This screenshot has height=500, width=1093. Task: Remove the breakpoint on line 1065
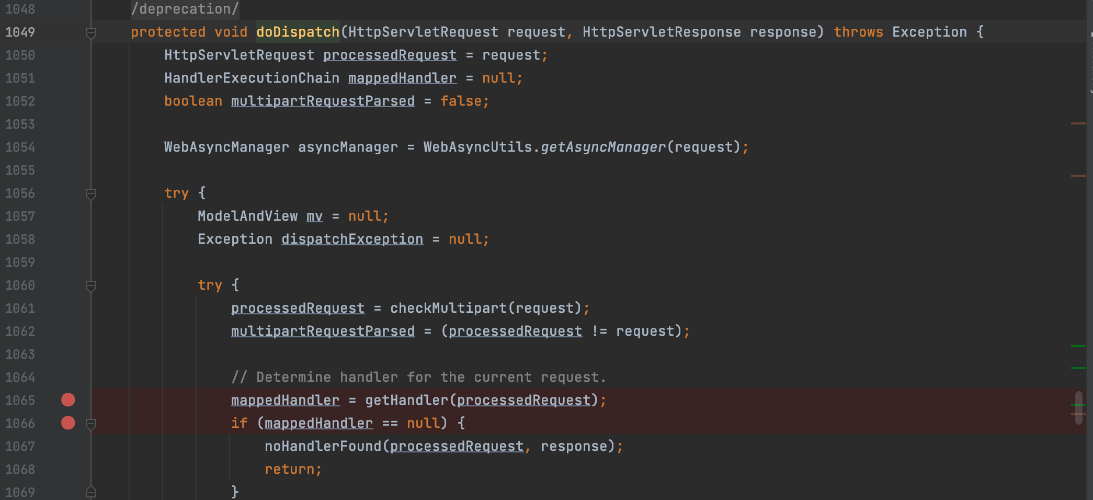(68, 400)
